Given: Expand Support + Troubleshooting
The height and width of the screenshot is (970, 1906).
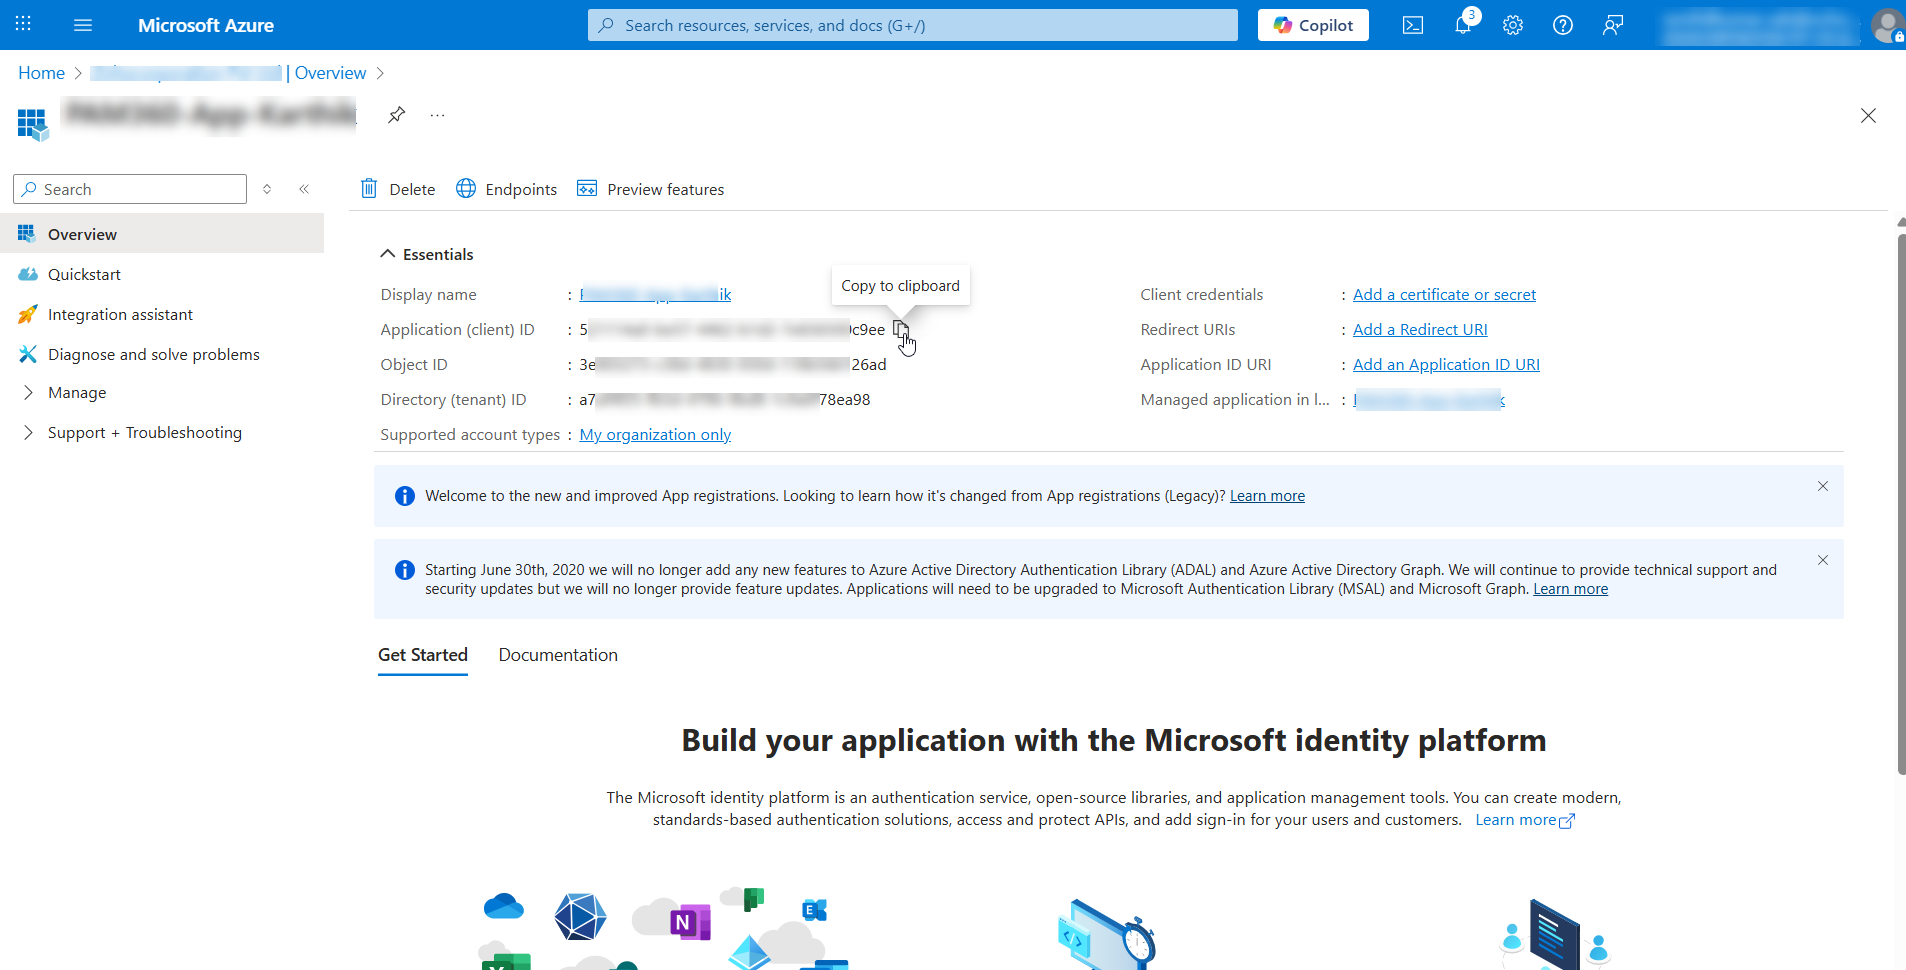Looking at the screenshot, I should pyautogui.click(x=144, y=432).
